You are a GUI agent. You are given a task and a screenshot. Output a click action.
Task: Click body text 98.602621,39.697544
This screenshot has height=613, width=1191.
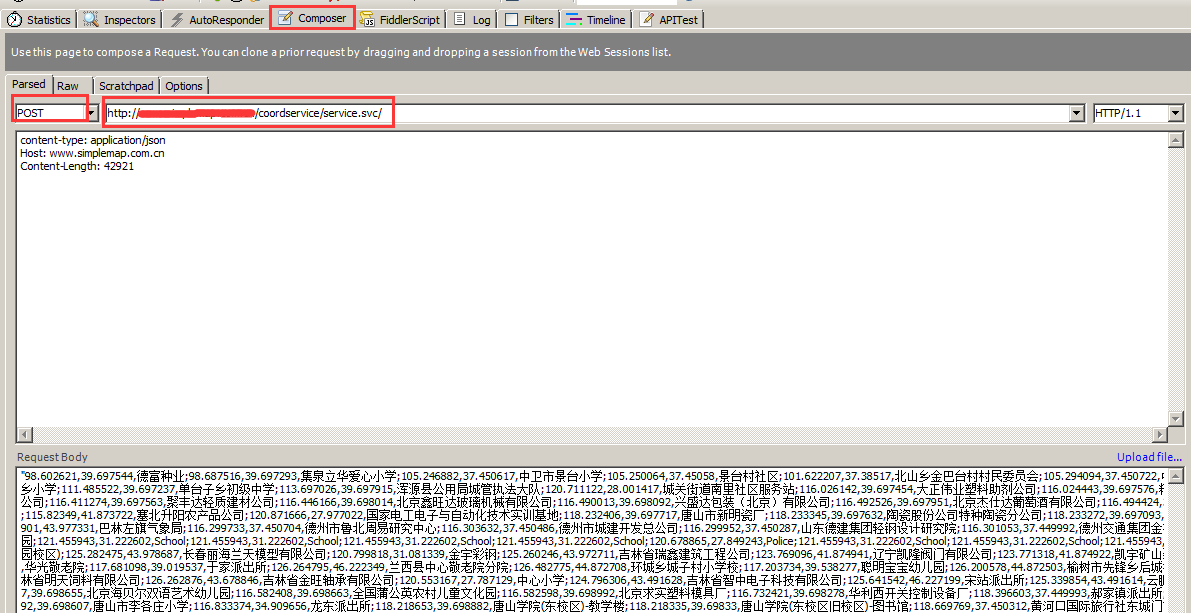pos(80,476)
